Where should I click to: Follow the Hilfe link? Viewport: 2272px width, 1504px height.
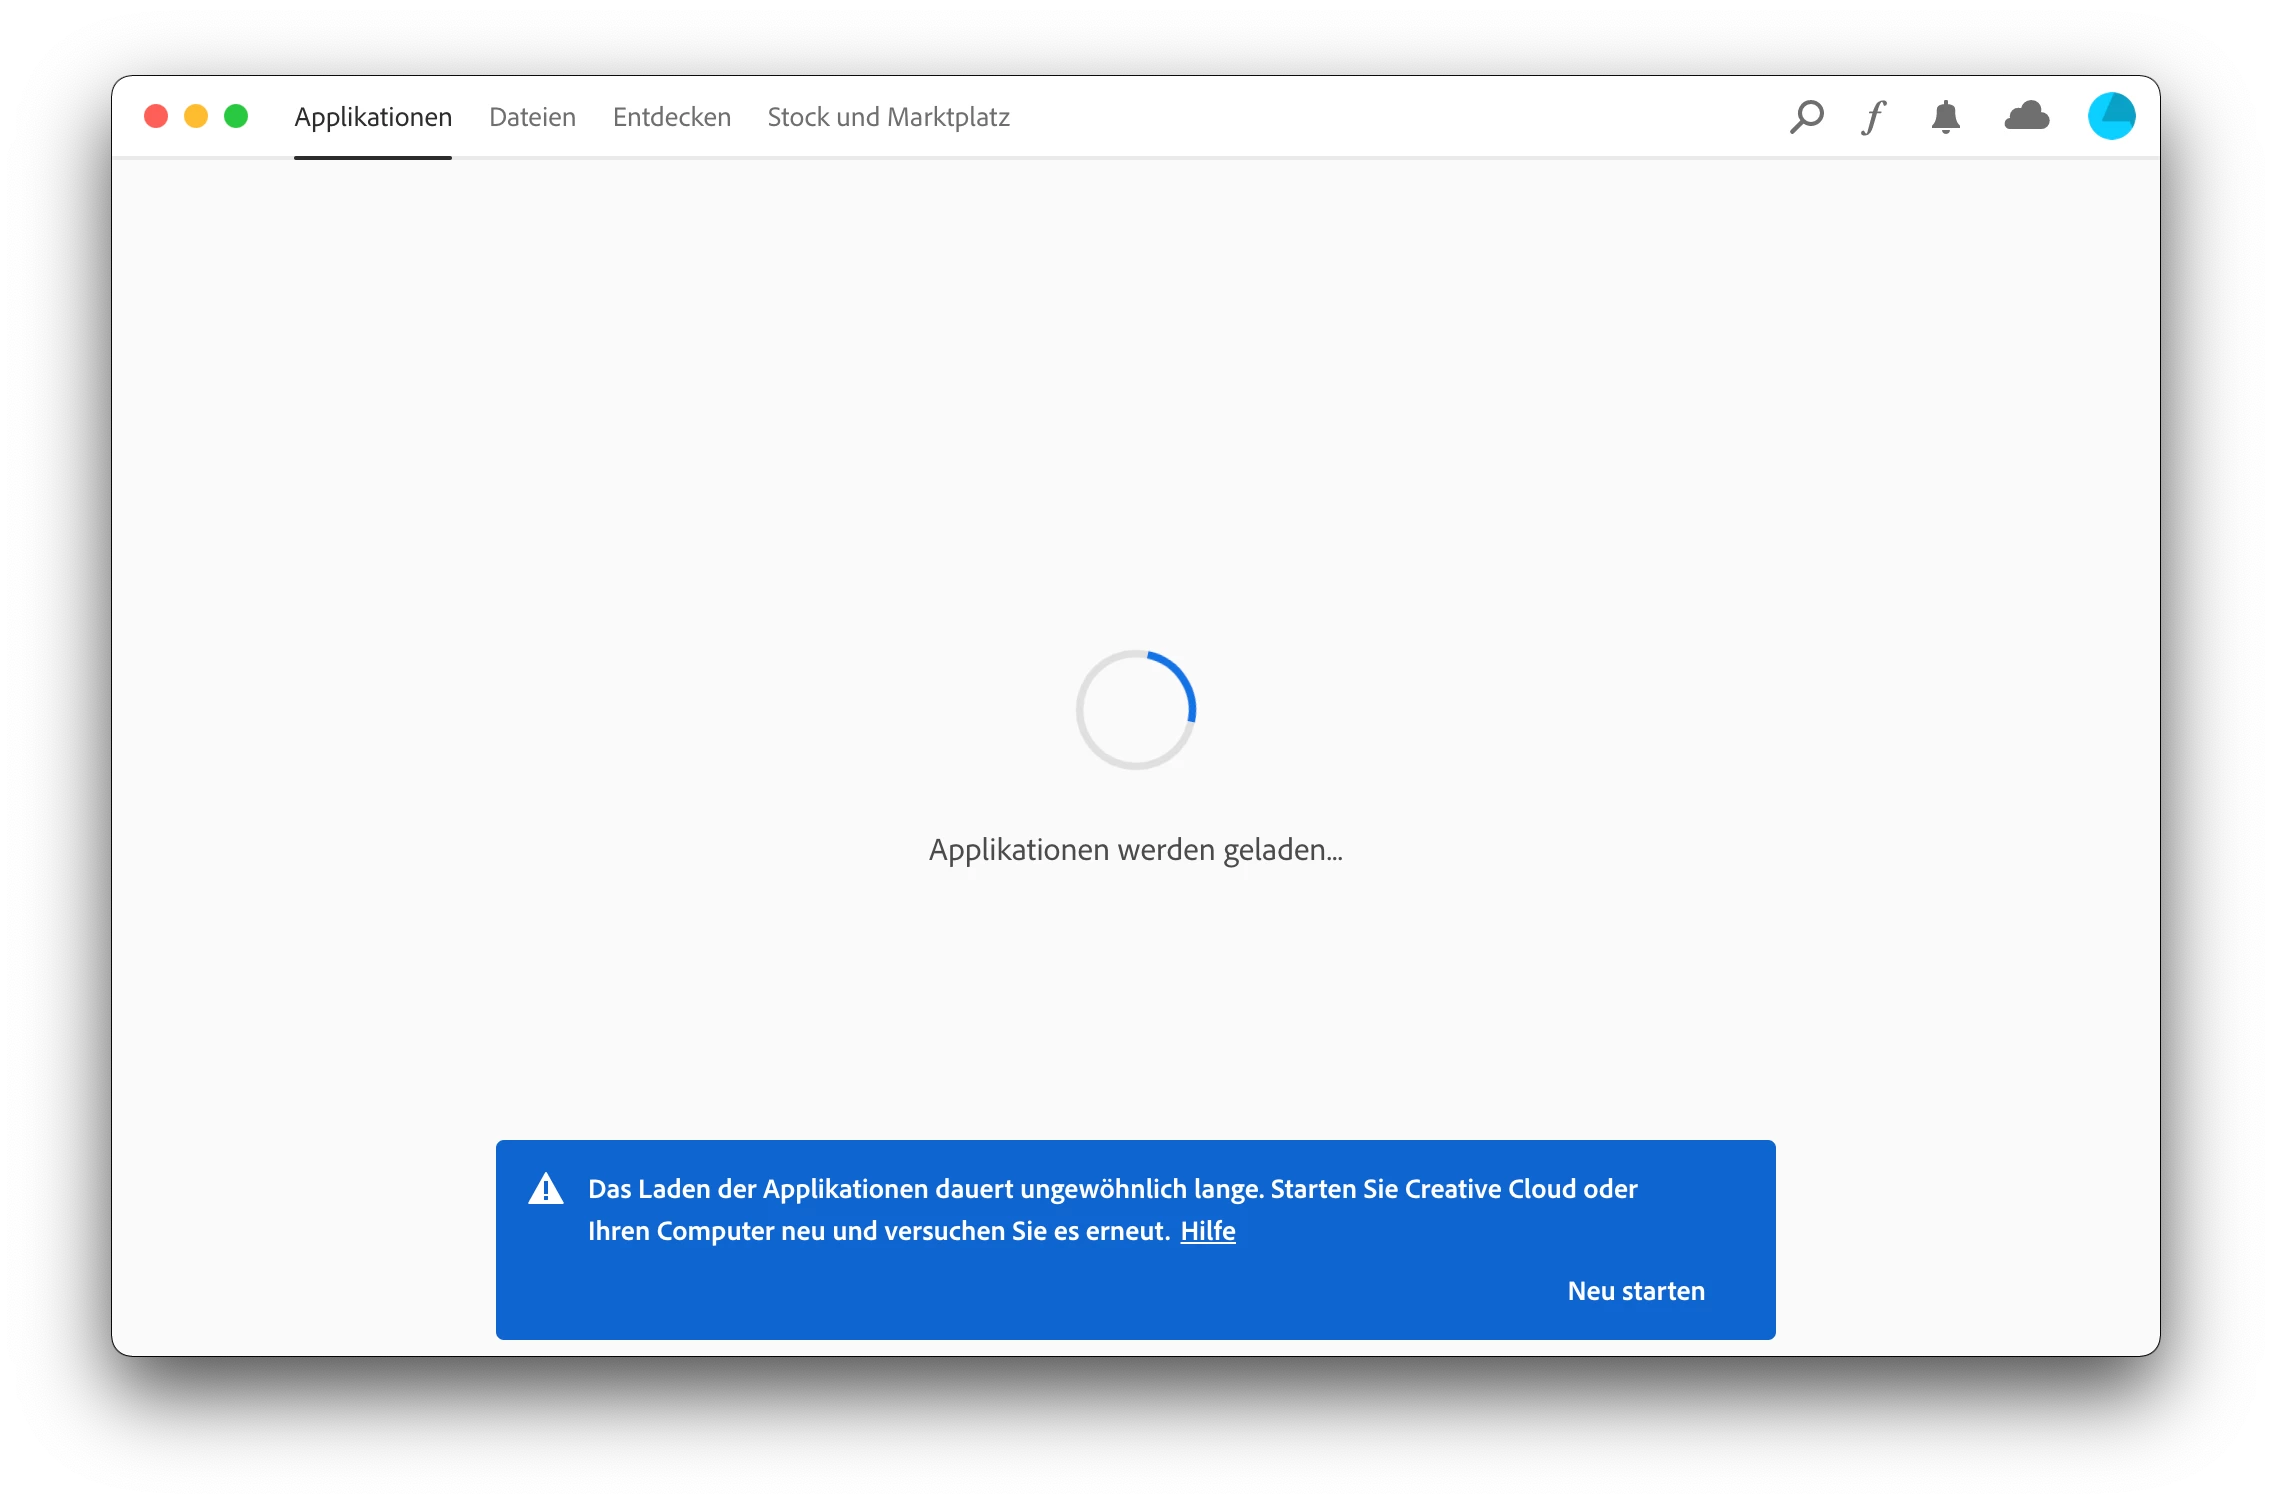(1207, 1231)
